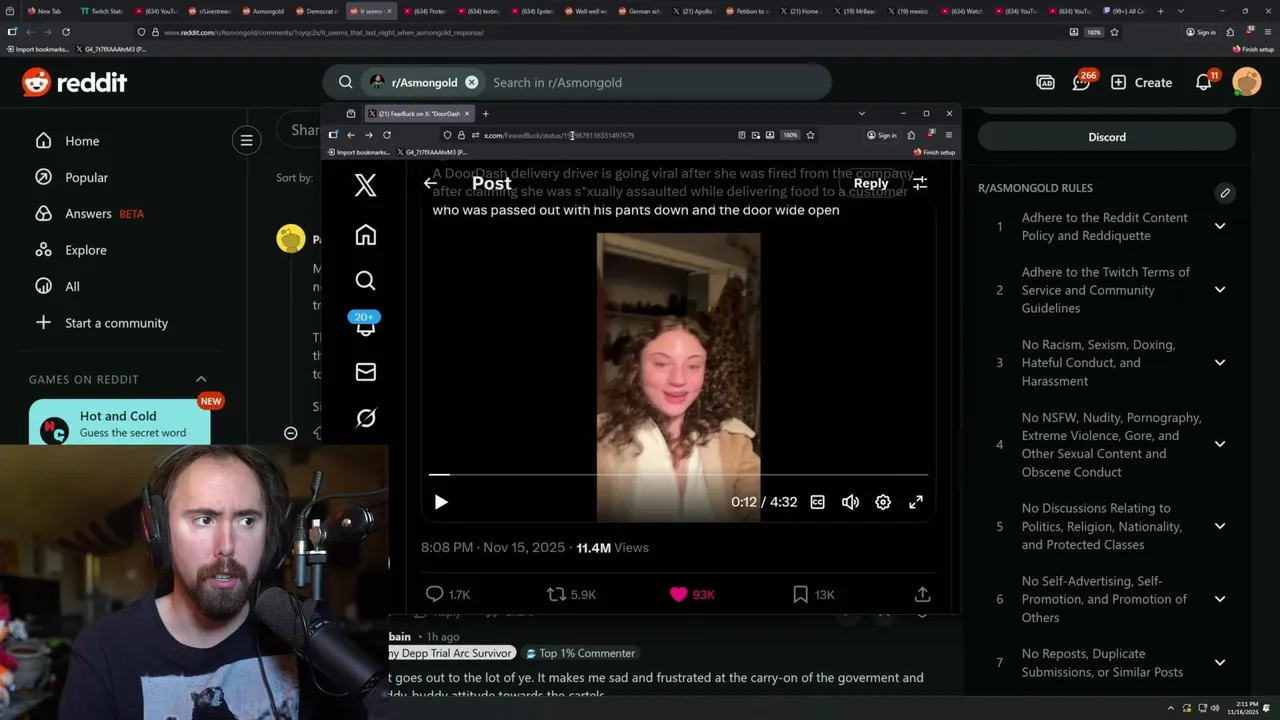Open the Reddit chat icon with 266 badge
The height and width of the screenshot is (720, 1280).
1083,82
